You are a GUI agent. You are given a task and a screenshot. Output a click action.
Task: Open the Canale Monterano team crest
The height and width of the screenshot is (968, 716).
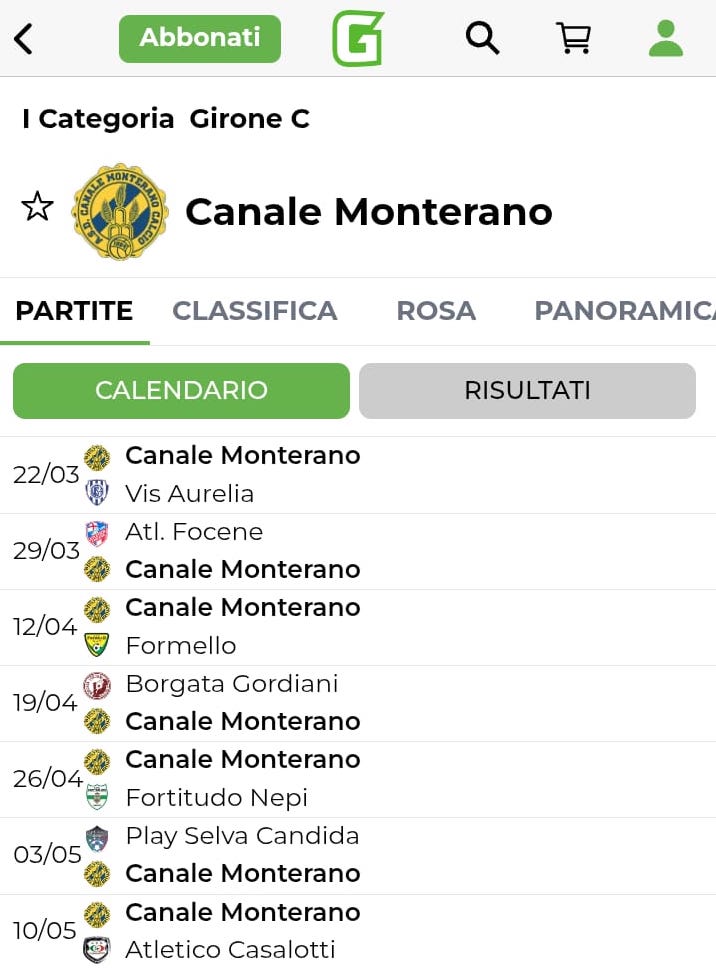click(x=121, y=212)
